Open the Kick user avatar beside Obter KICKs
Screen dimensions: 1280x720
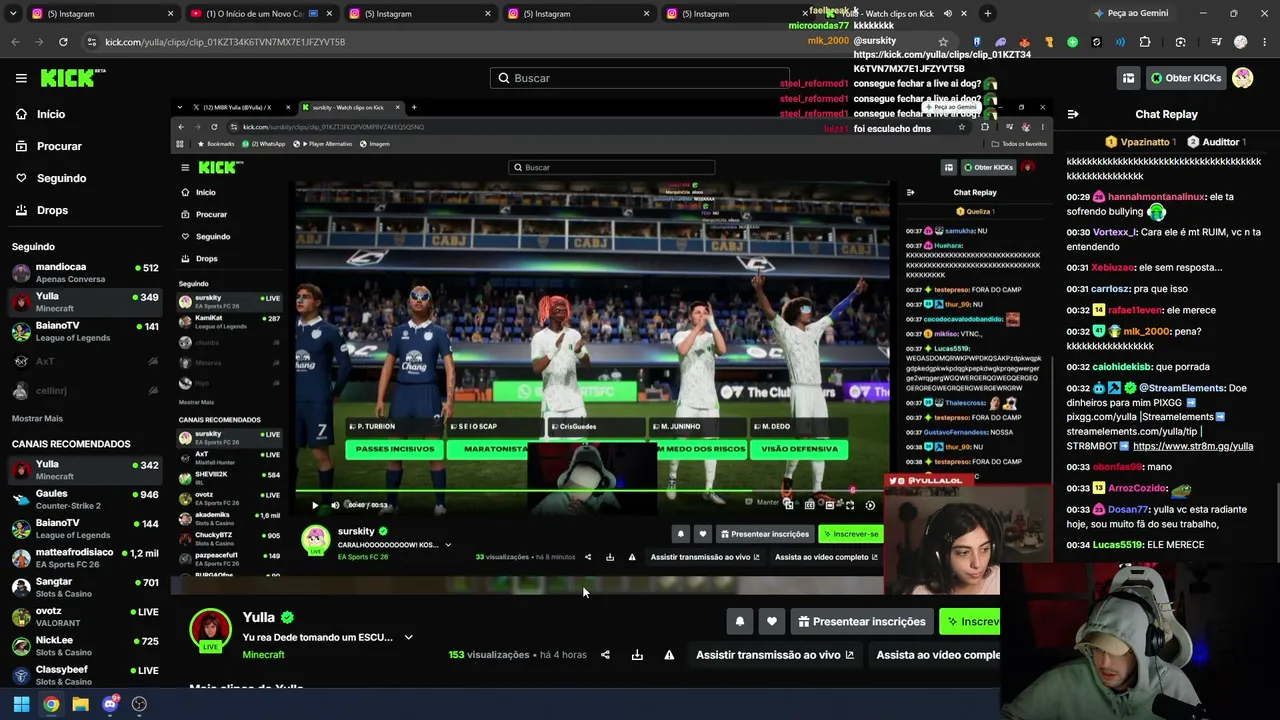tap(1242, 78)
